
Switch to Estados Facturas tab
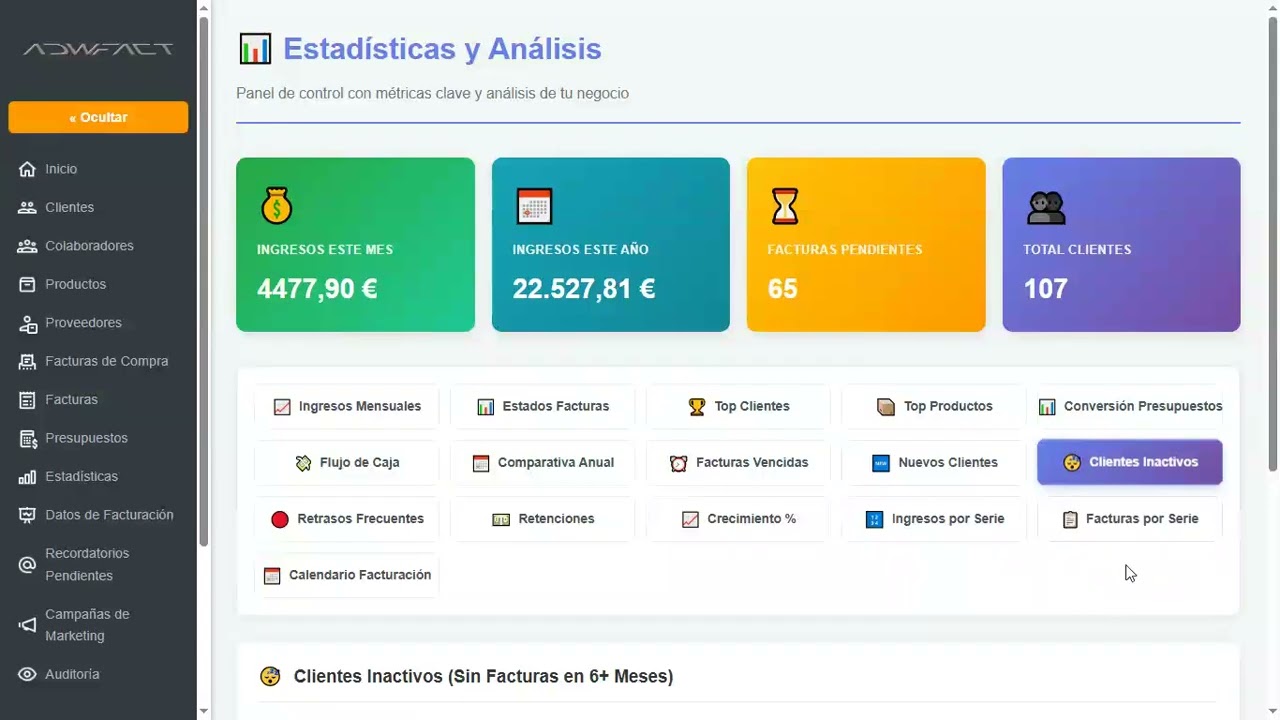pos(542,407)
